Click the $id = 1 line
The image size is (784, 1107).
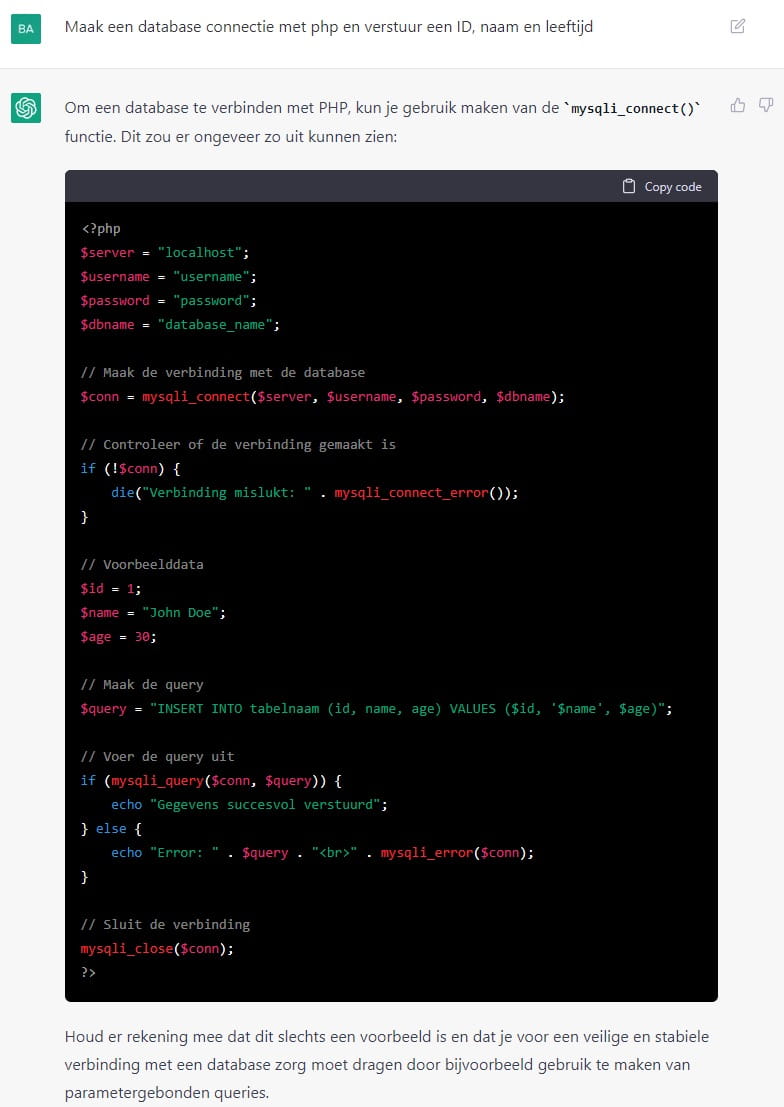coord(111,589)
